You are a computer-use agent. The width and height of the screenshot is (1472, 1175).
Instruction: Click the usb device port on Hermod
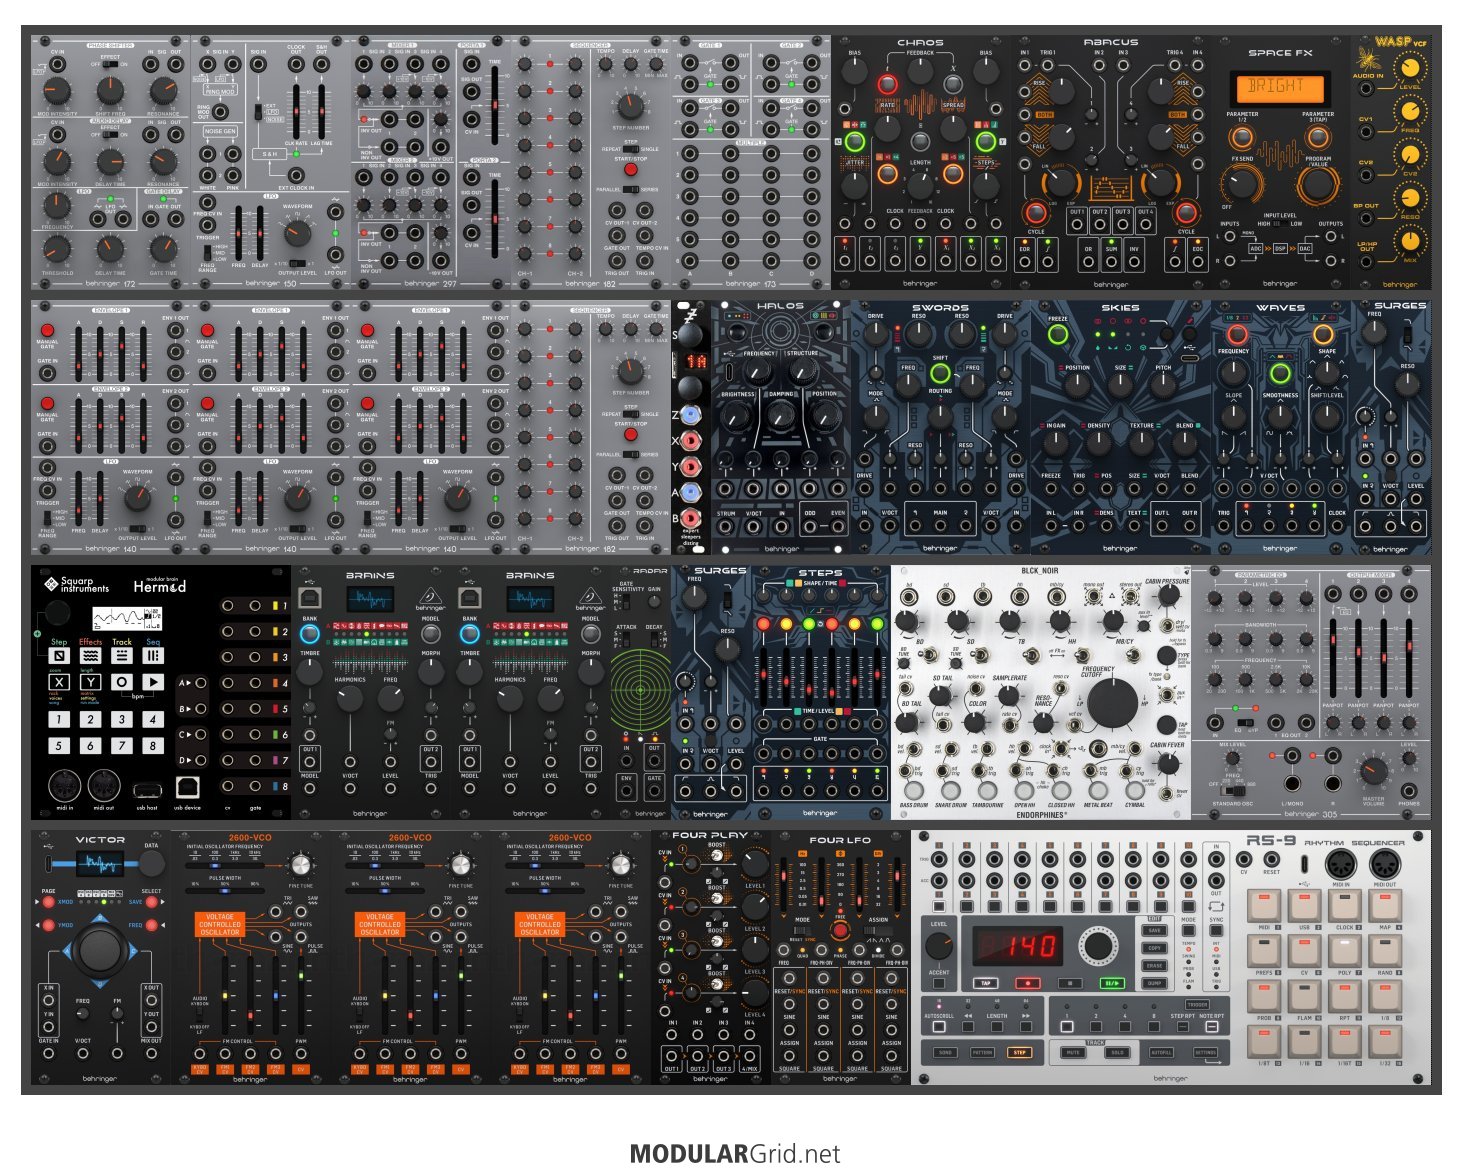pos(188,789)
